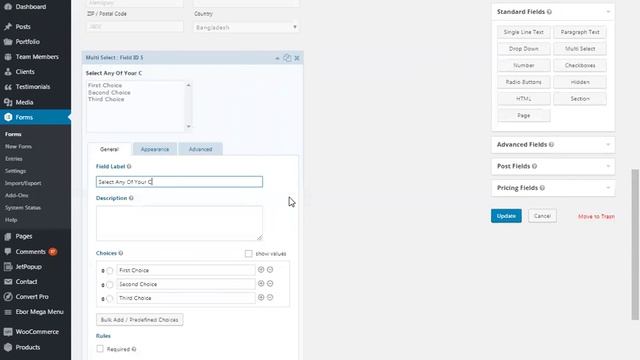Click the Description text area

click(179, 223)
